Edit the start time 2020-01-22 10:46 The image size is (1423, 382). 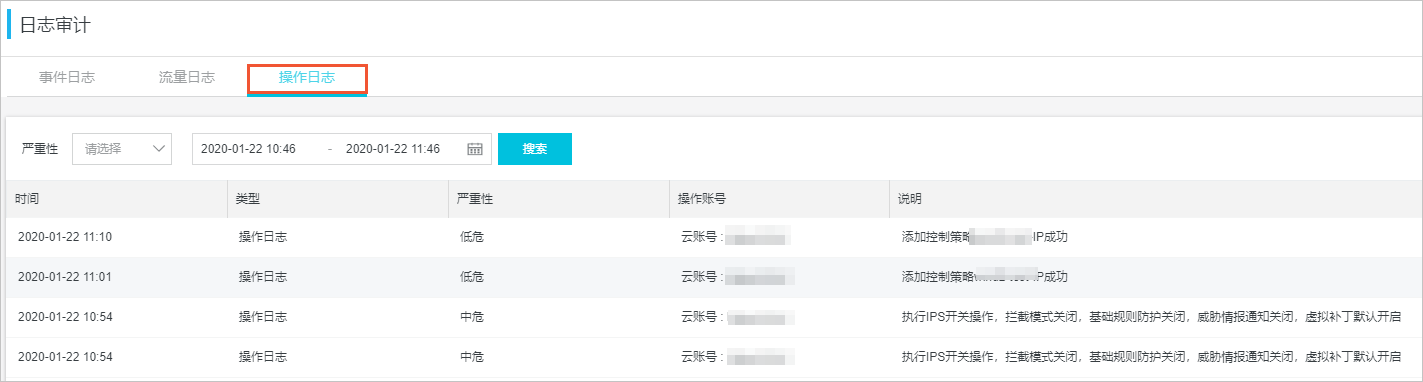248,148
